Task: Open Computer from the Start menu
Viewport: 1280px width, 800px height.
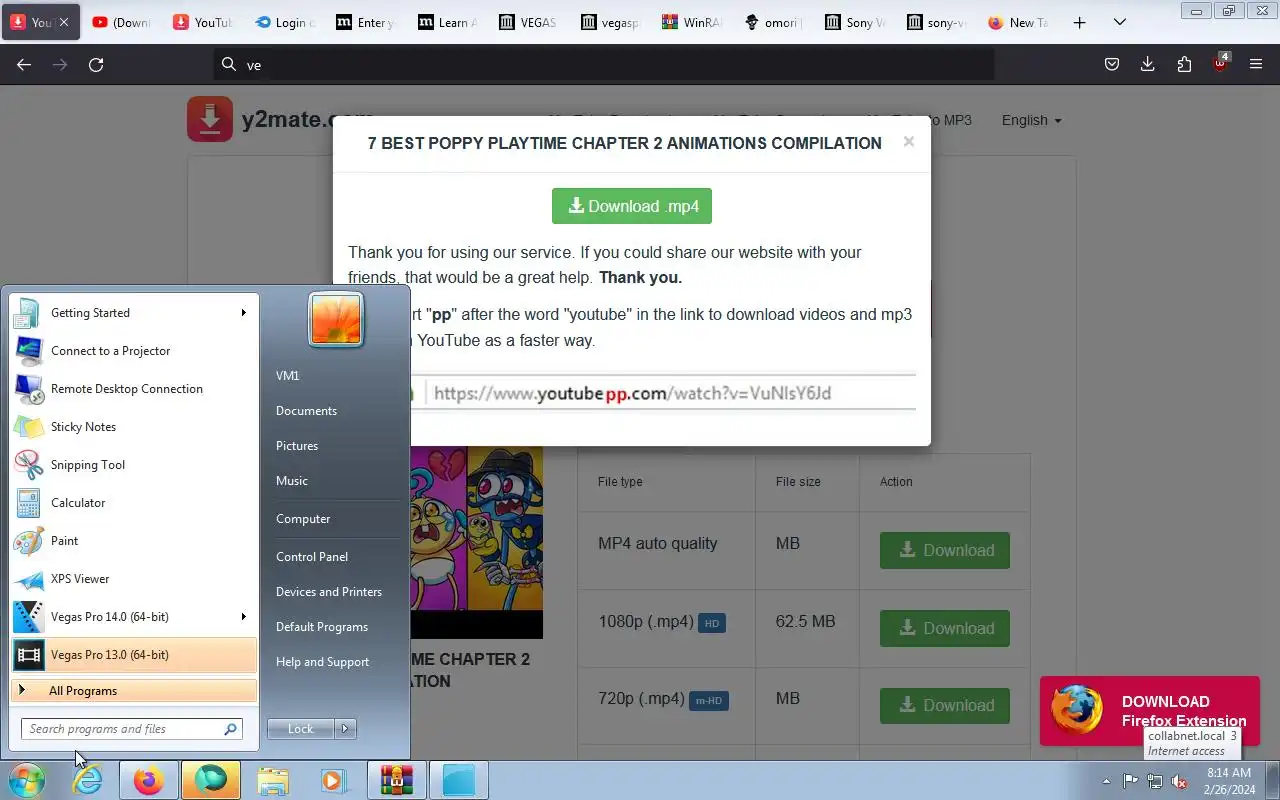Action: (303, 519)
